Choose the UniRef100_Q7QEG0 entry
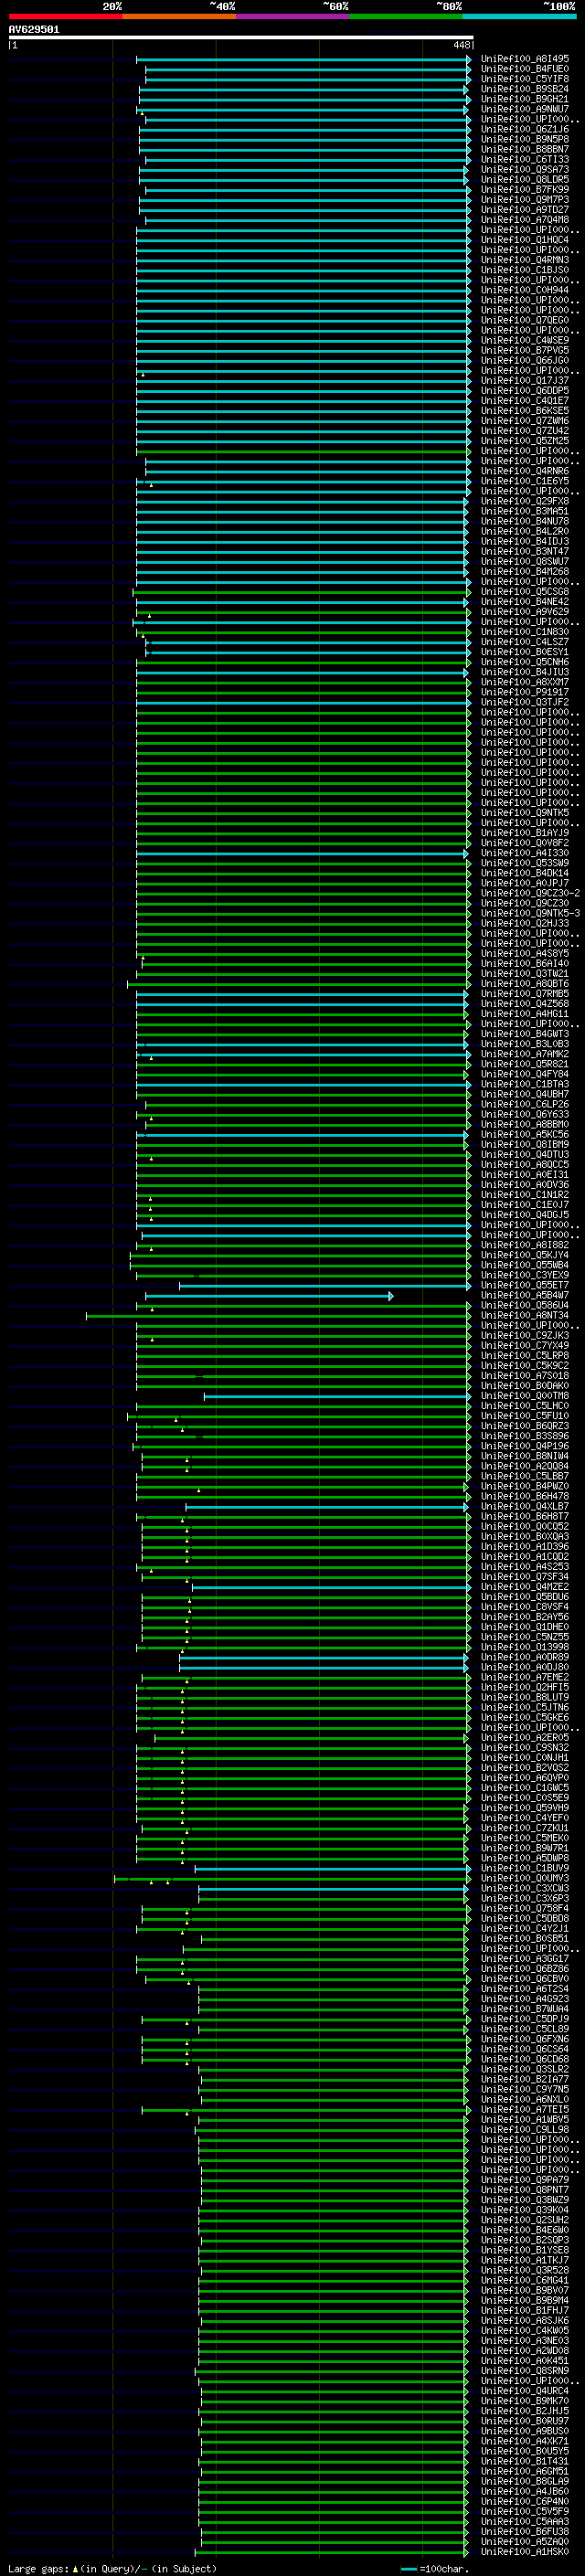Image resolution: width=585 pixels, height=2576 pixels. tap(525, 320)
